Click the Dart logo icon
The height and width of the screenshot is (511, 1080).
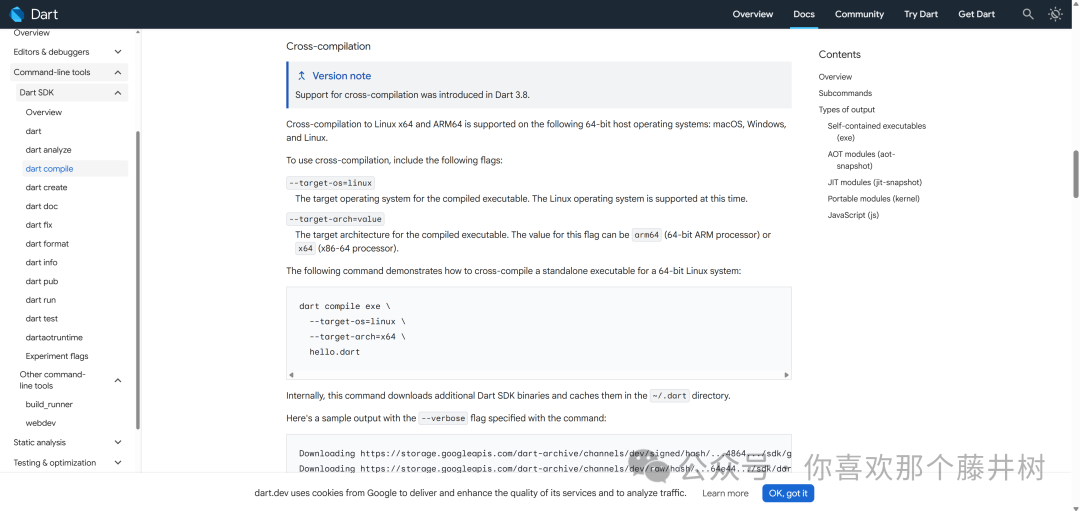(17, 14)
